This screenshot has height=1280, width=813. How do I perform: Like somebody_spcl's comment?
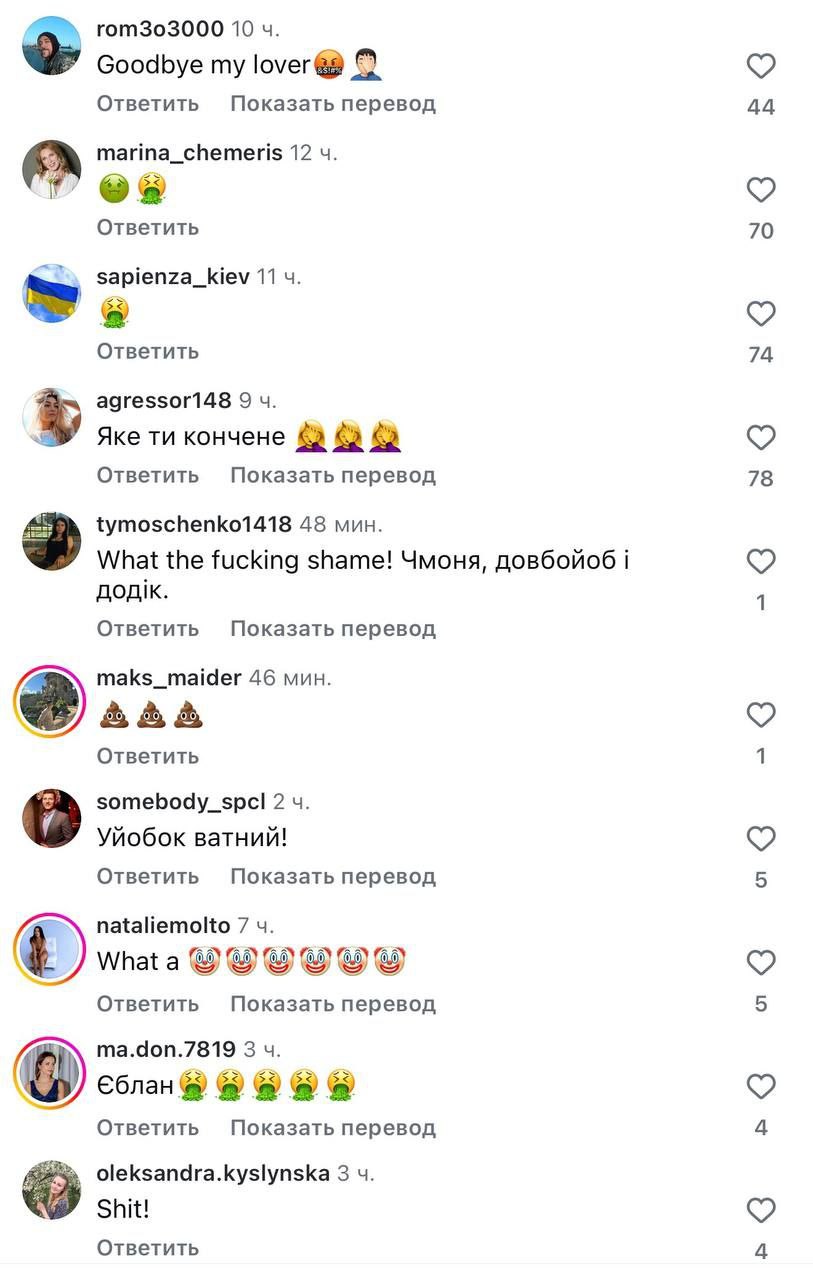point(761,839)
